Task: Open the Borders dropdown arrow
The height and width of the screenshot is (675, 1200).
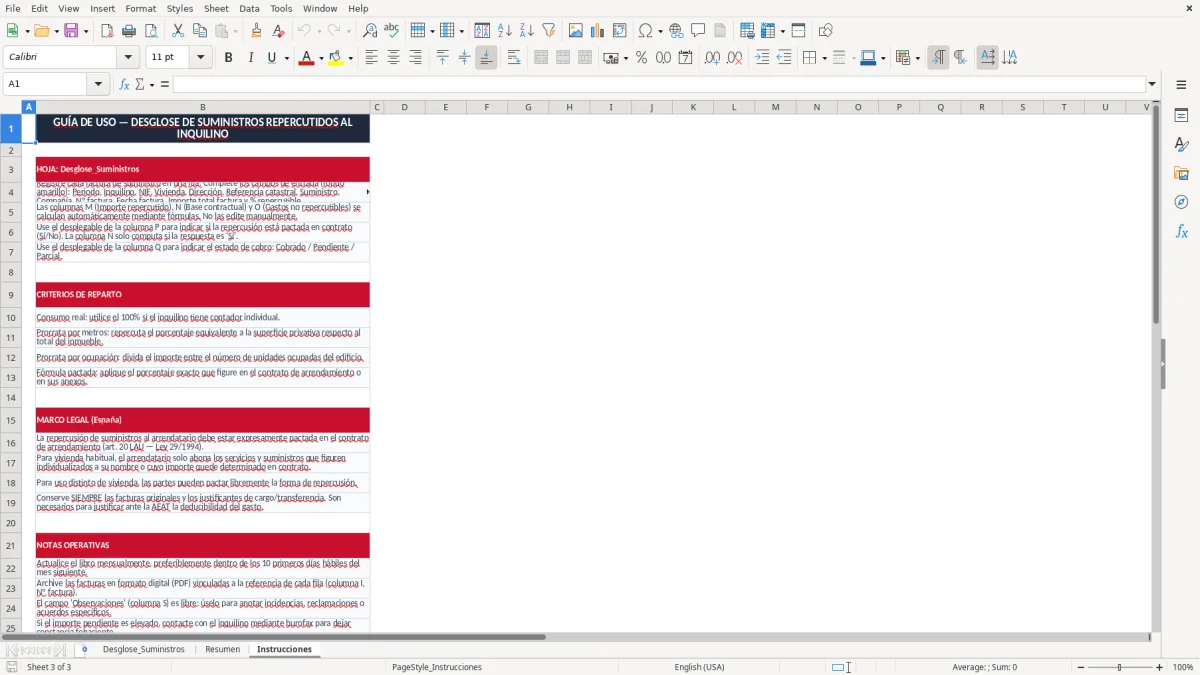Action: pos(824,58)
